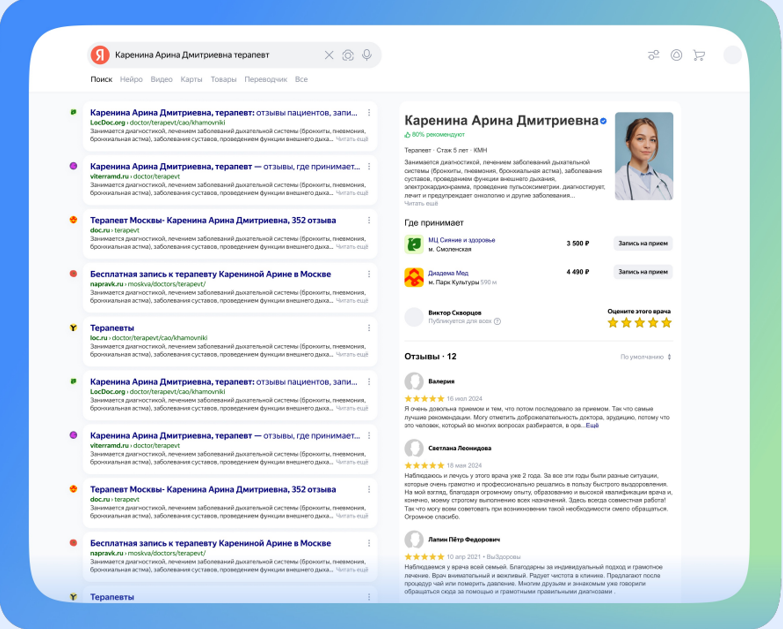
Task: Click the favicon of the first doc.ru result
Action: (x=73, y=220)
